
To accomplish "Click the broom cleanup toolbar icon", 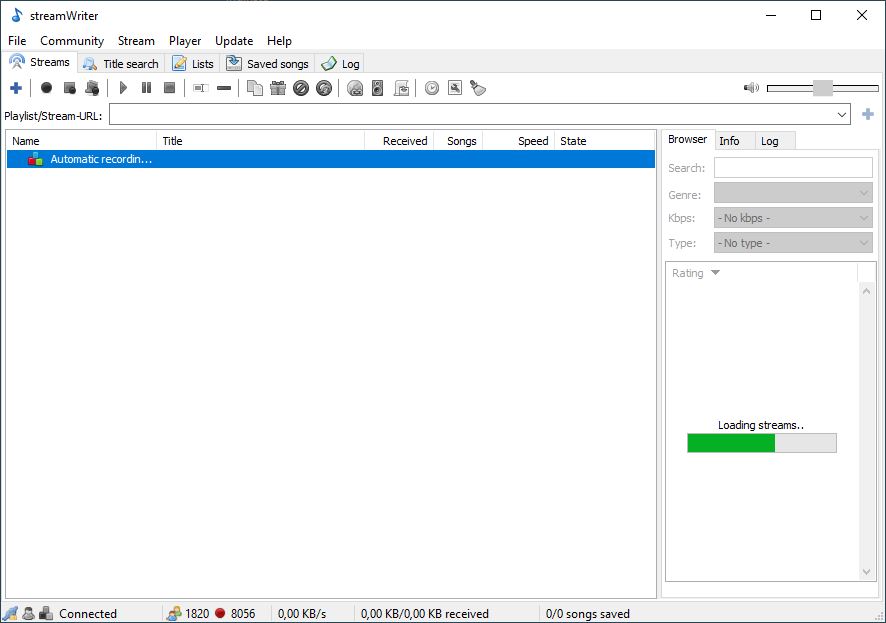I will [478, 88].
